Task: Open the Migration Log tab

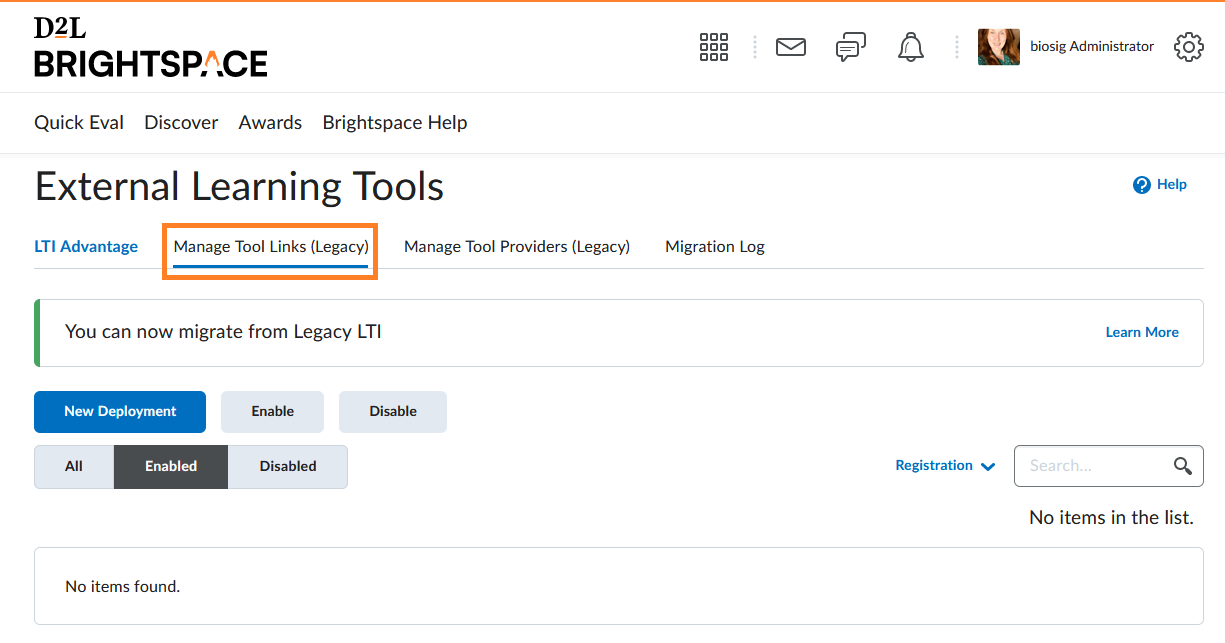Action: (x=715, y=247)
